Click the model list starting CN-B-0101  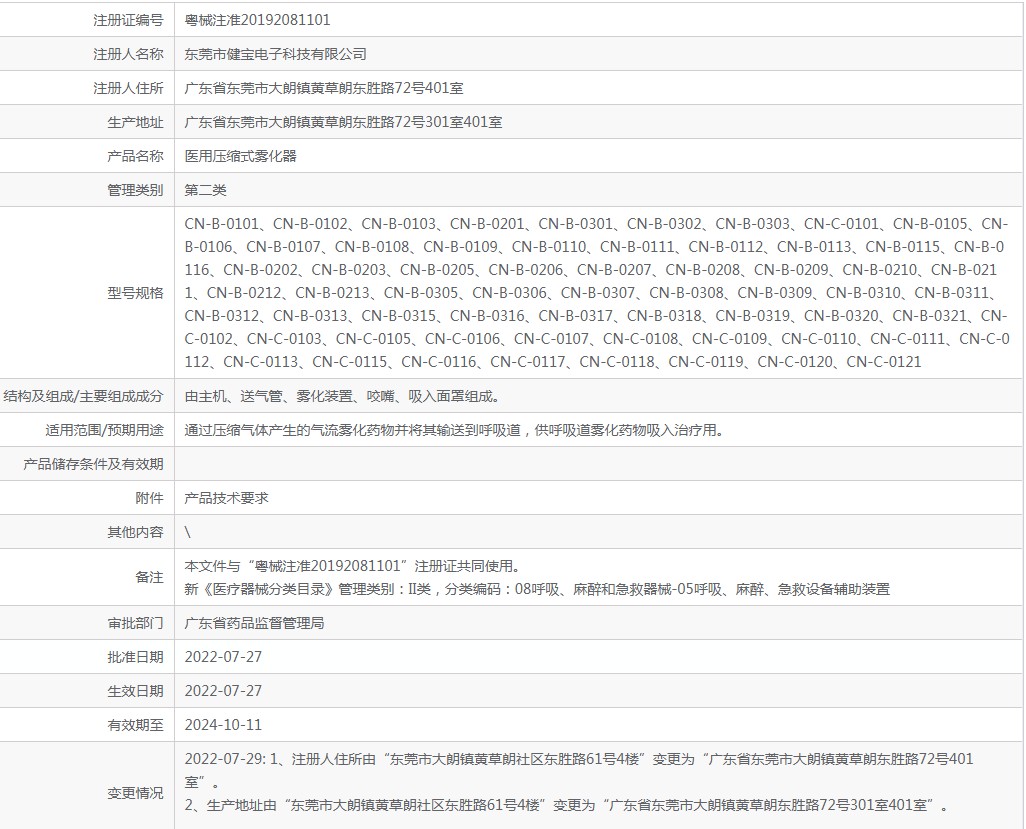coord(597,292)
